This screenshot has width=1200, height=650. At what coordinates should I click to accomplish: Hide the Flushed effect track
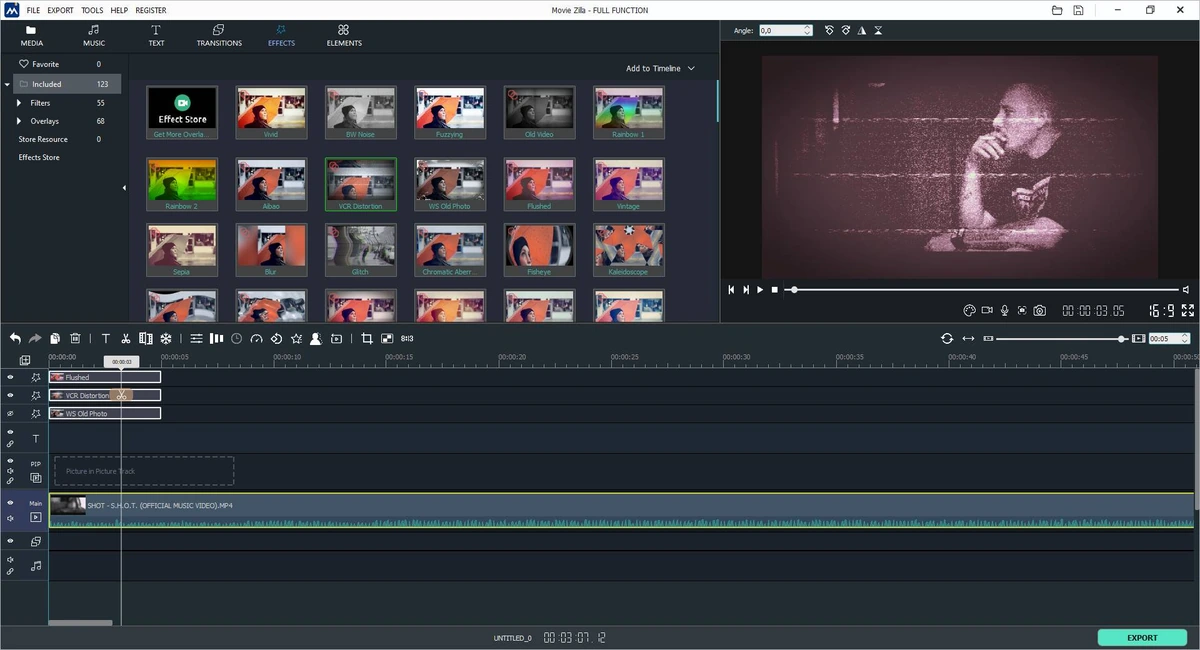pyautogui.click(x=10, y=377)
